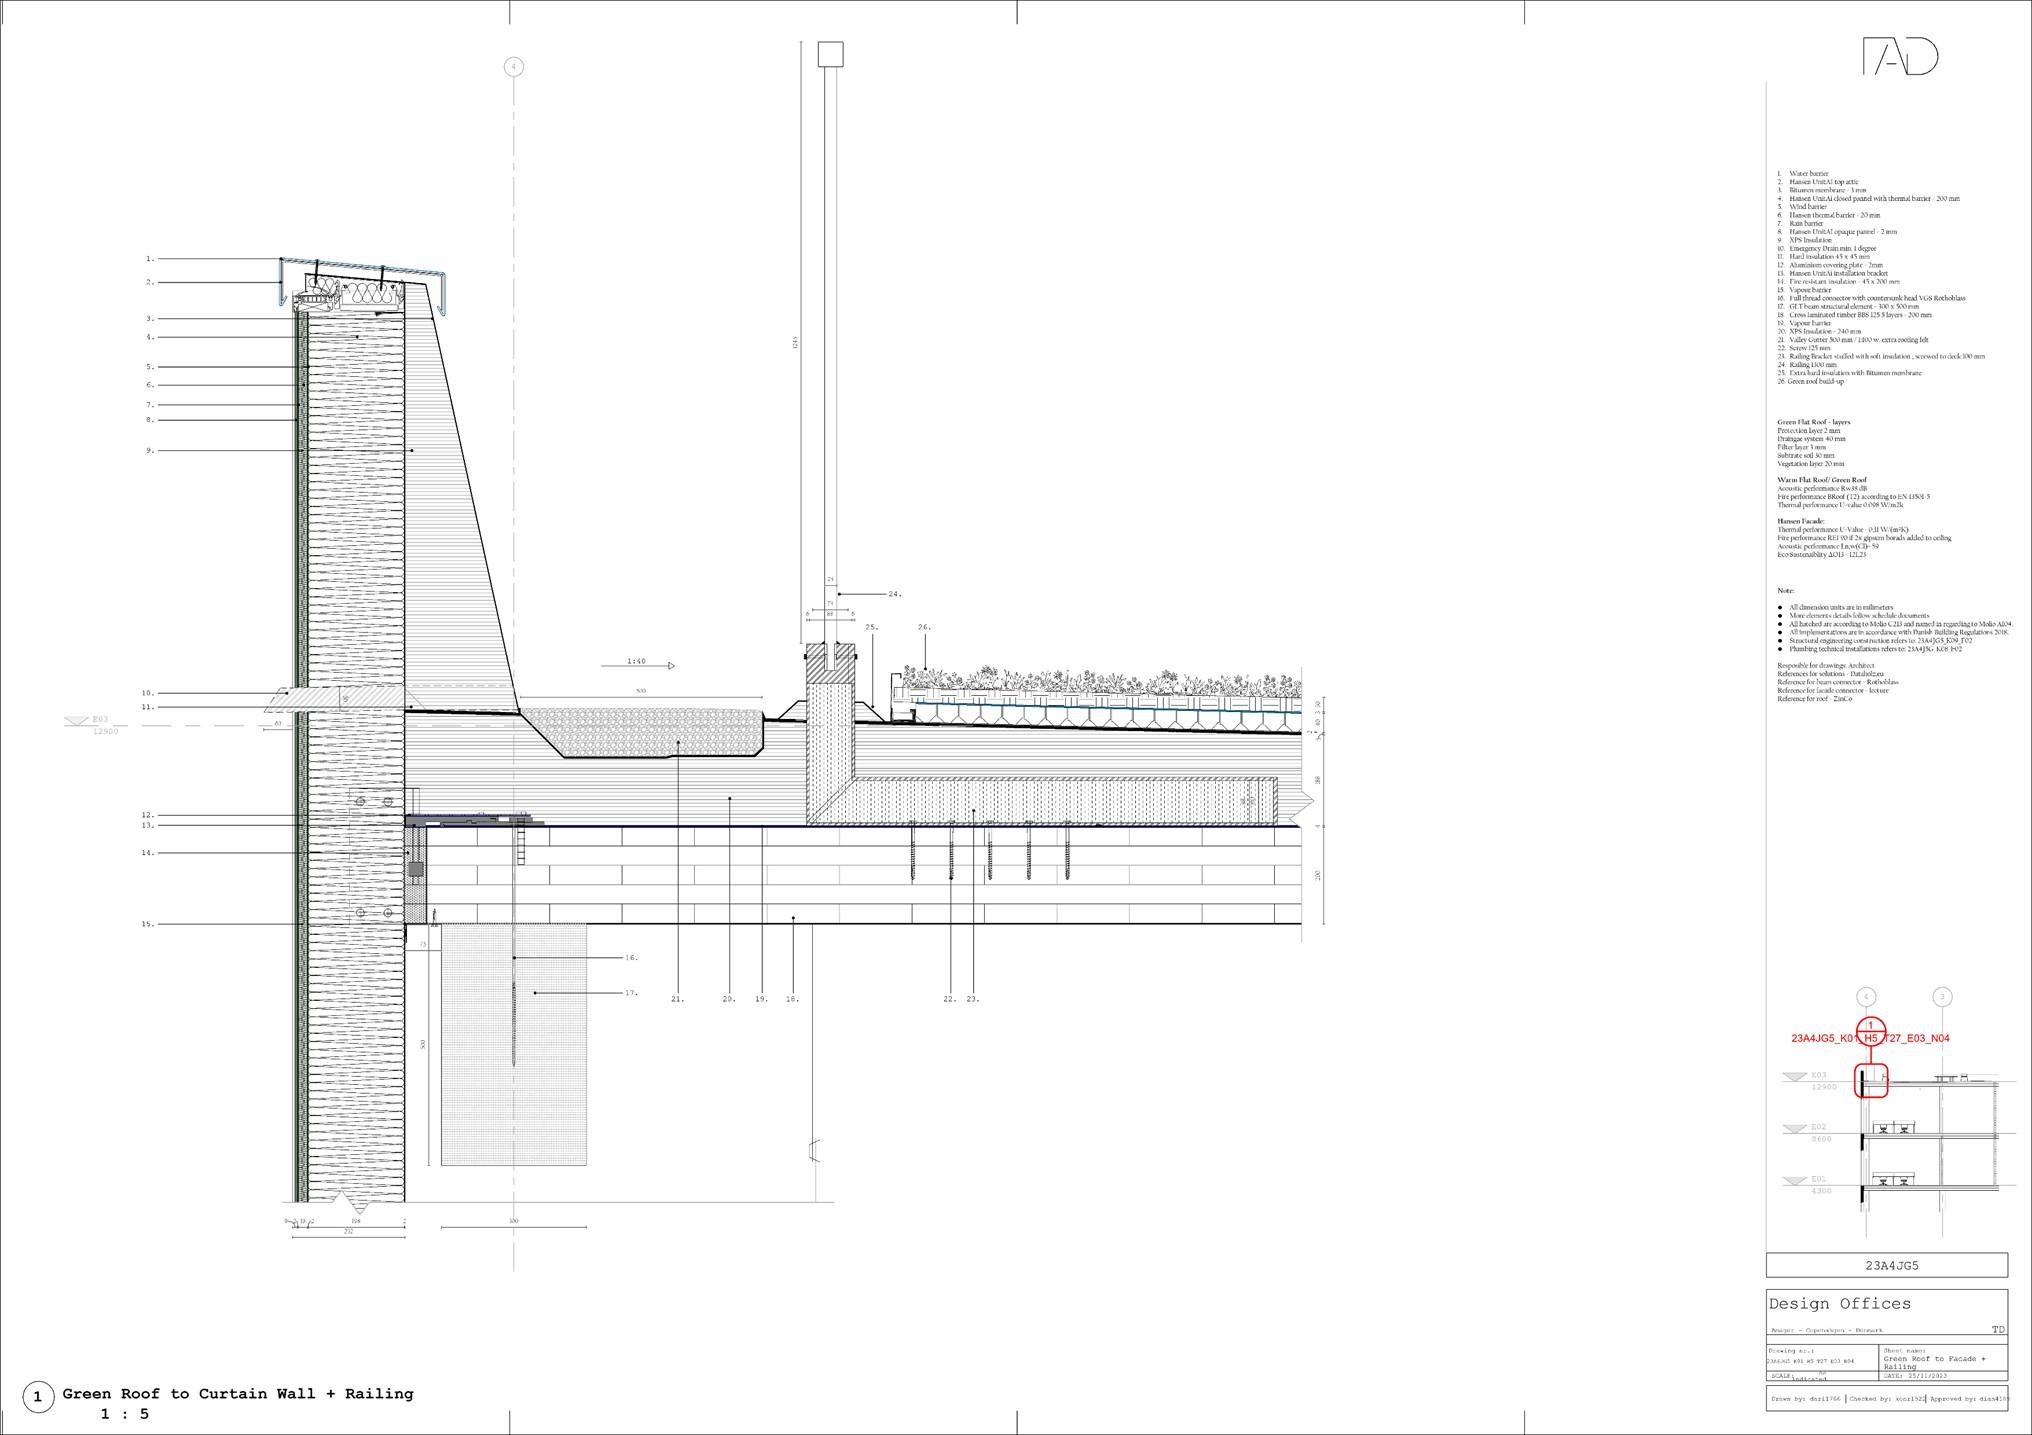2032x1435 pixels.
Task: Click the 1:40 slope arrow symbol
Action: tap(638, 663)
